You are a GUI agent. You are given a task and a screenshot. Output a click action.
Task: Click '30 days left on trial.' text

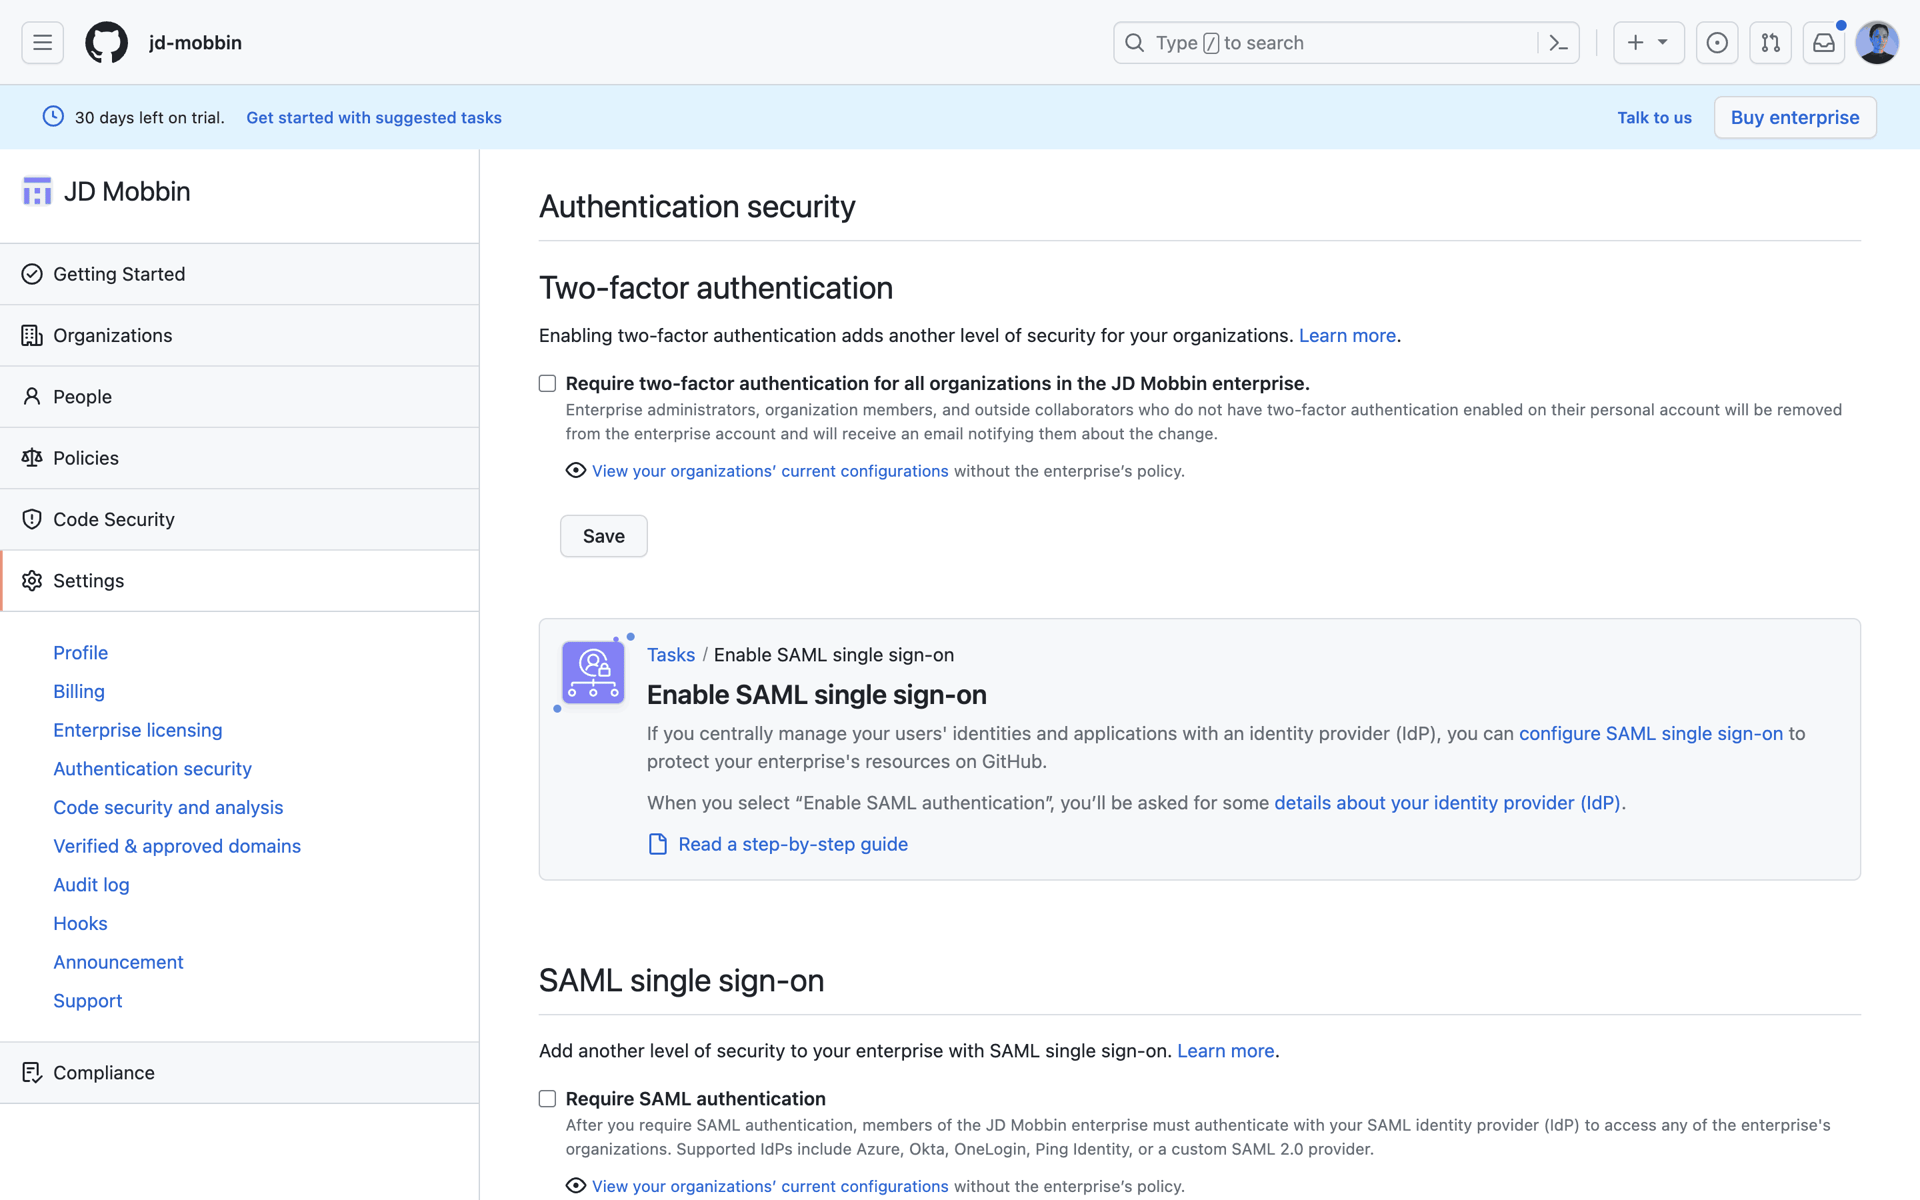click(x=149, y=118)
